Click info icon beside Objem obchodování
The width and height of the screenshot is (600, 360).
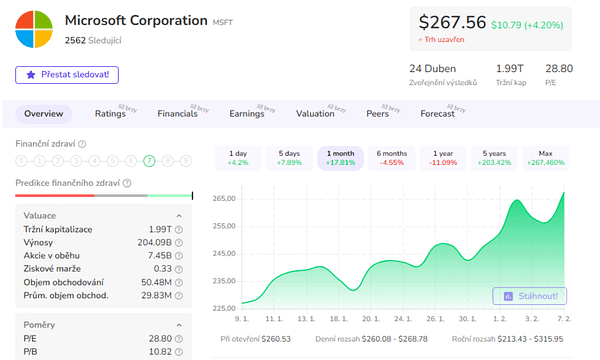[179, 282]
